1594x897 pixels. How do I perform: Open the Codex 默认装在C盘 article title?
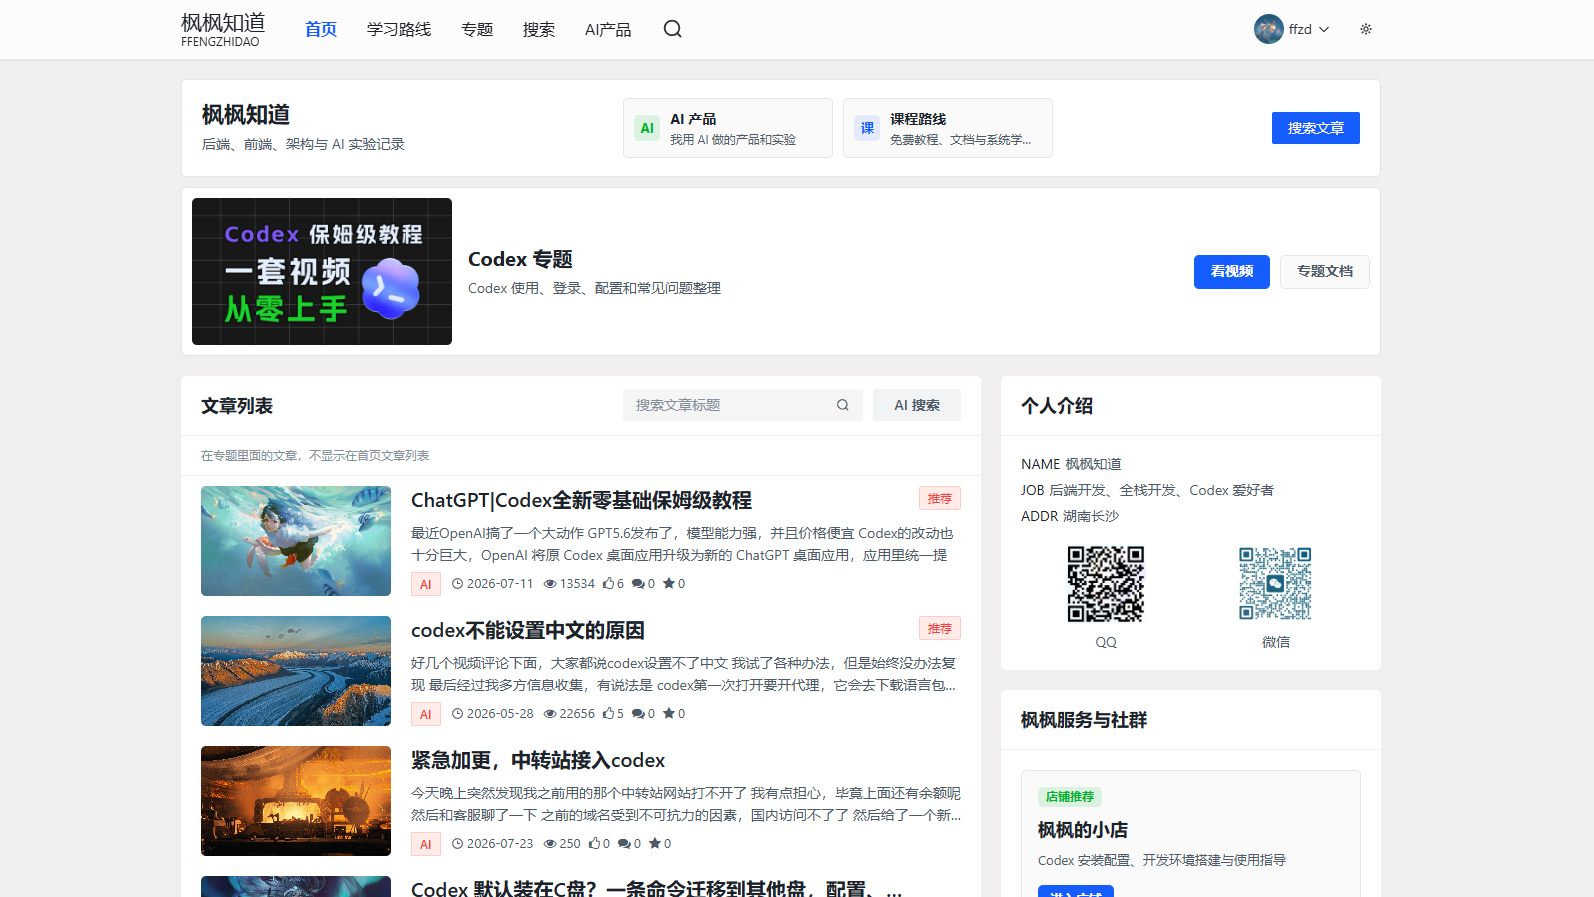click(x=657, y=888)
